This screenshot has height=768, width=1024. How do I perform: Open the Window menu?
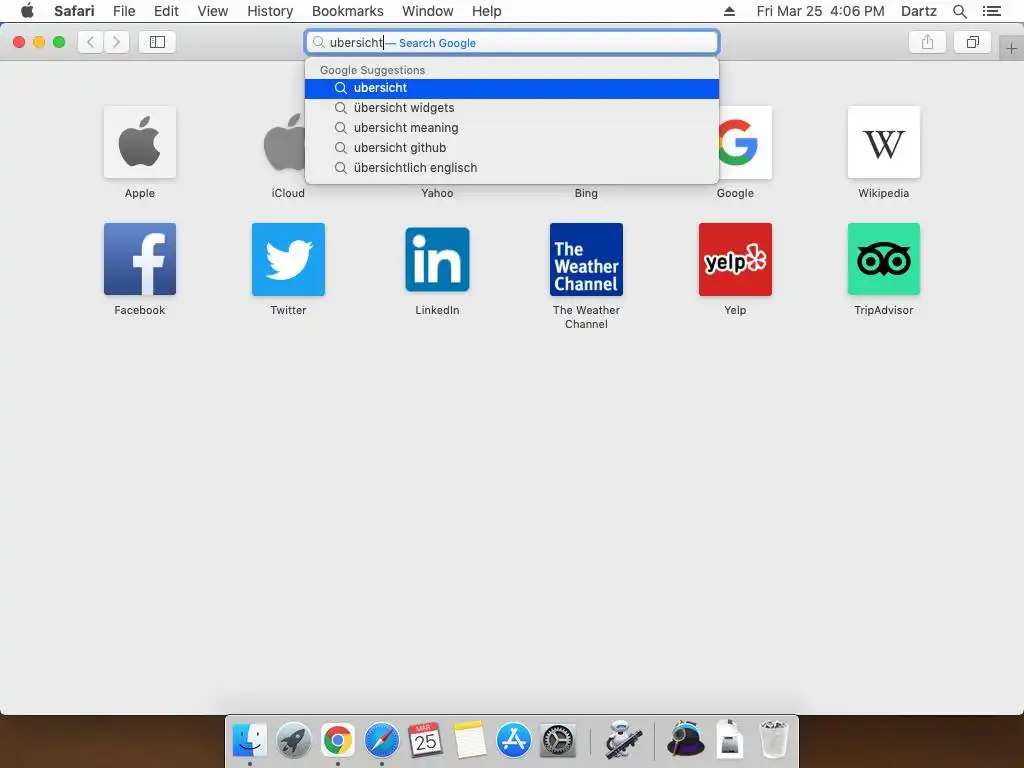[427, 11]
